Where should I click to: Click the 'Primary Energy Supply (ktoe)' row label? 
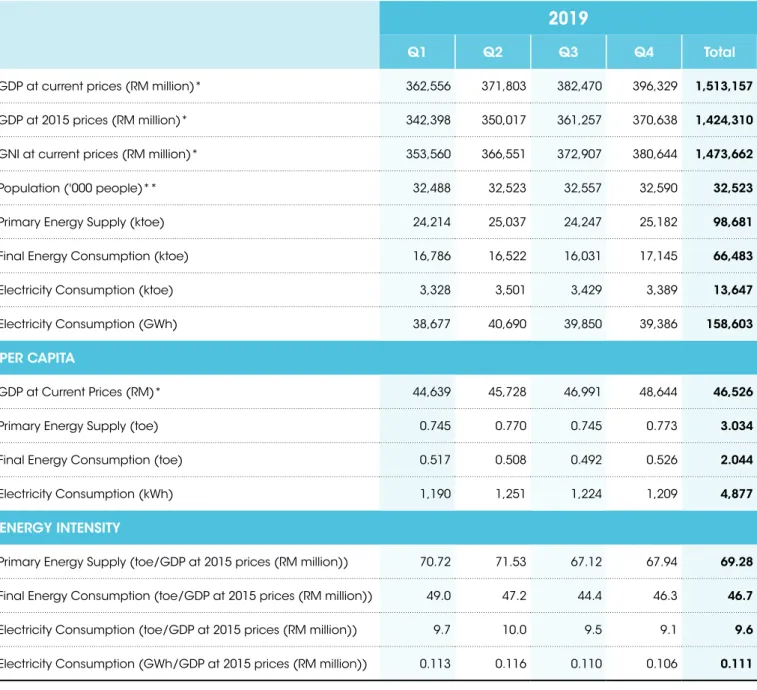point(82,222)
